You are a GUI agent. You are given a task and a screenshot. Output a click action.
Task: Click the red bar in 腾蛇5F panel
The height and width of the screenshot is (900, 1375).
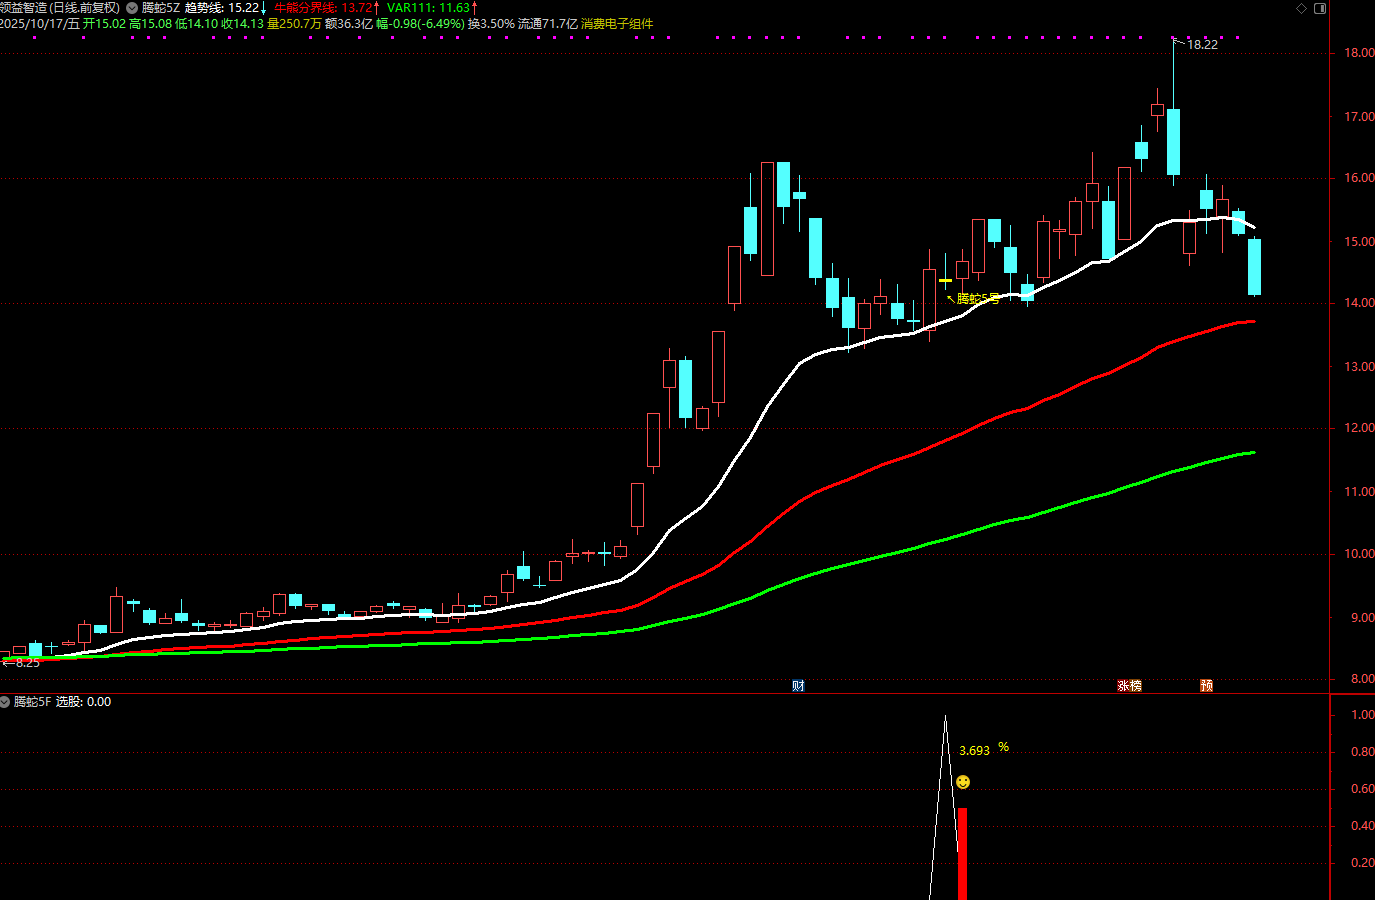point(962,853)
